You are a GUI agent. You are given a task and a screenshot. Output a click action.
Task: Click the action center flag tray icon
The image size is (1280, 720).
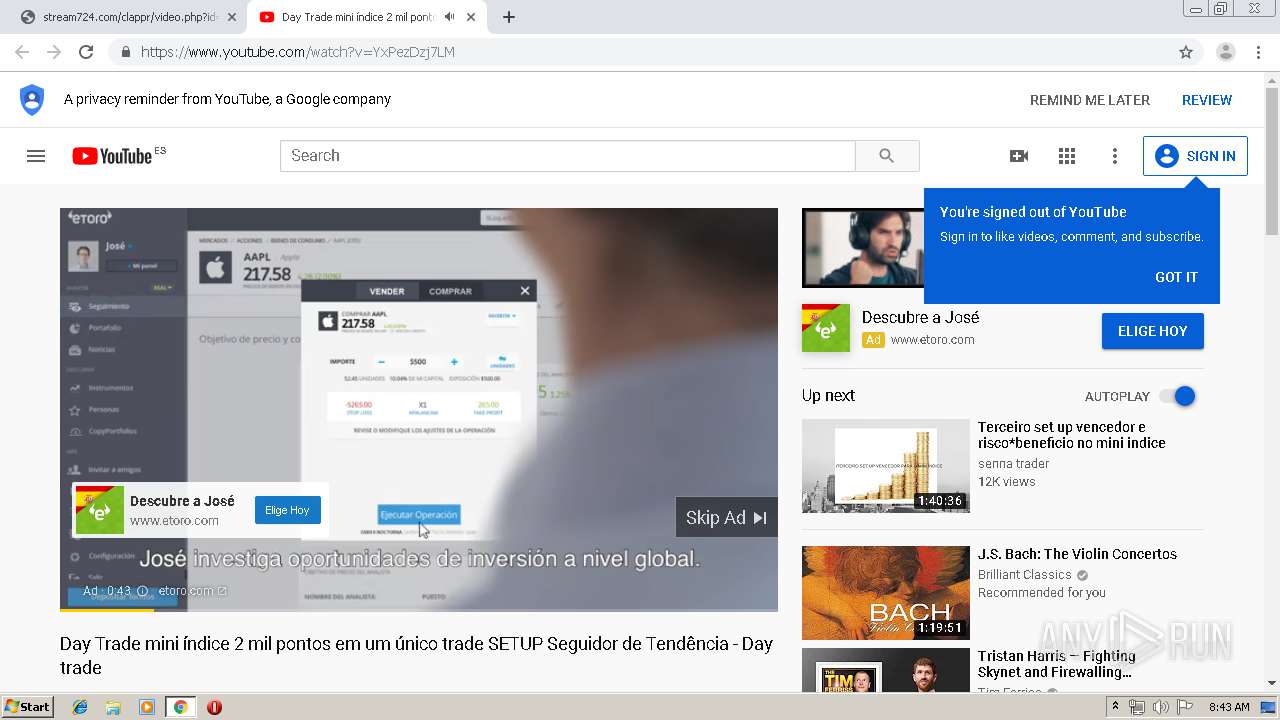coord(1185,707)
